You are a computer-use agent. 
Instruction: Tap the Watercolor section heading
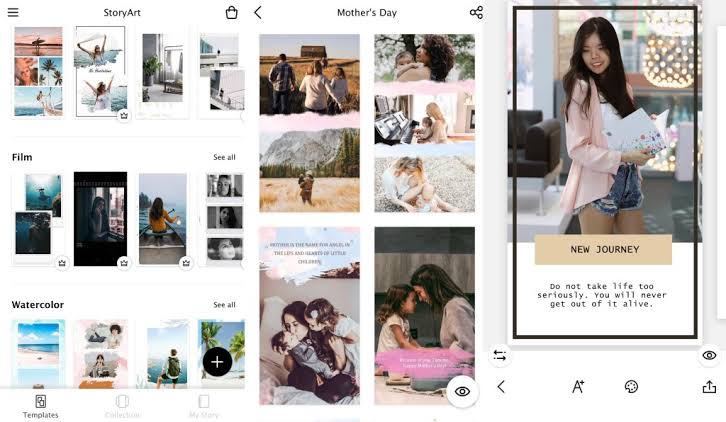[x=38, y=305]
